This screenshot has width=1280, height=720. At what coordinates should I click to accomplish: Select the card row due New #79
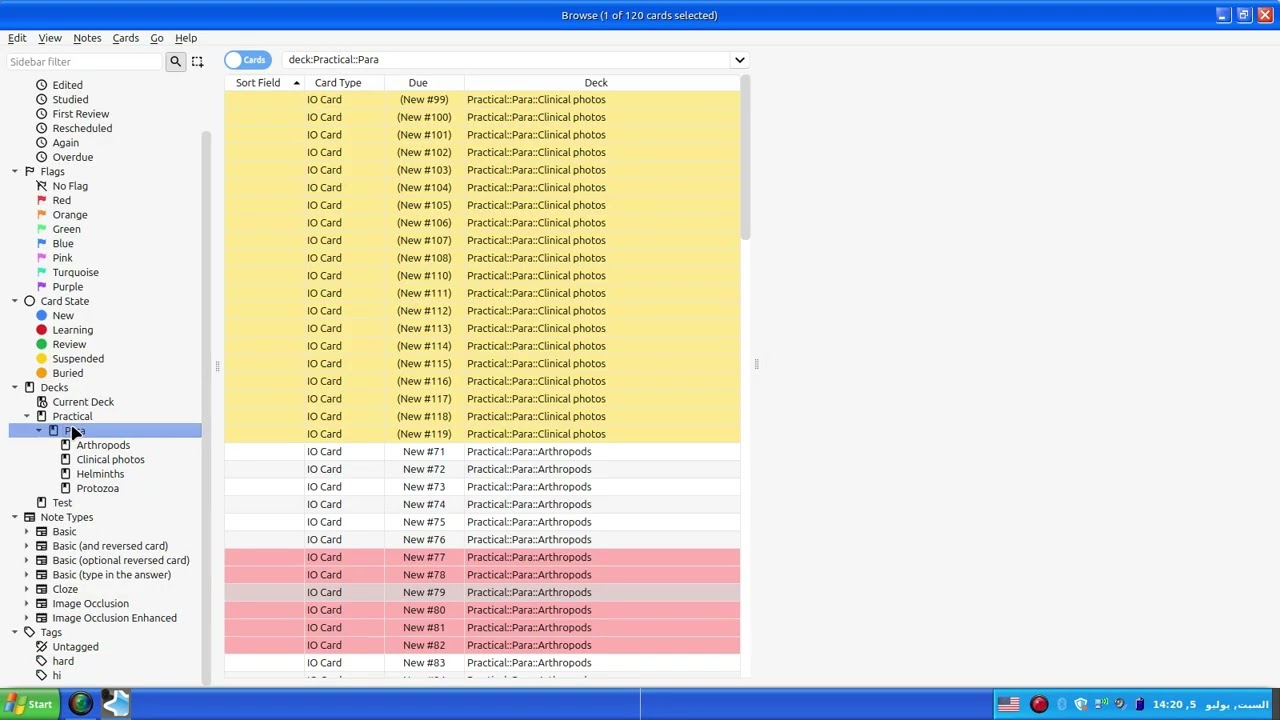click(482, 592)
